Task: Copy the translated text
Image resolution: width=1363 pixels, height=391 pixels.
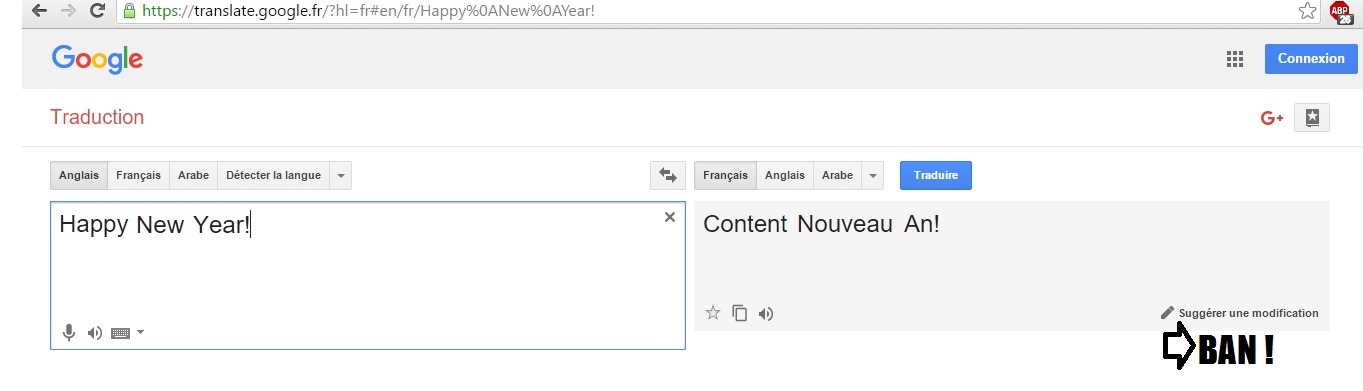Action: (x=740, y=313)
